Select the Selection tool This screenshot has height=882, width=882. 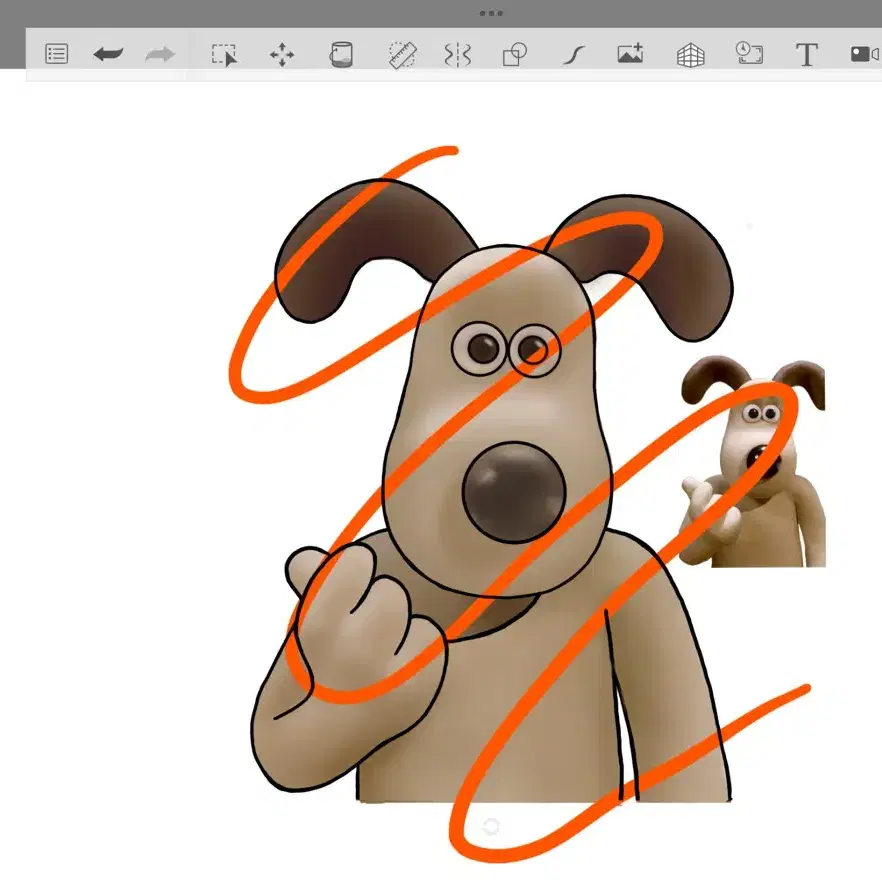[224, 55]
